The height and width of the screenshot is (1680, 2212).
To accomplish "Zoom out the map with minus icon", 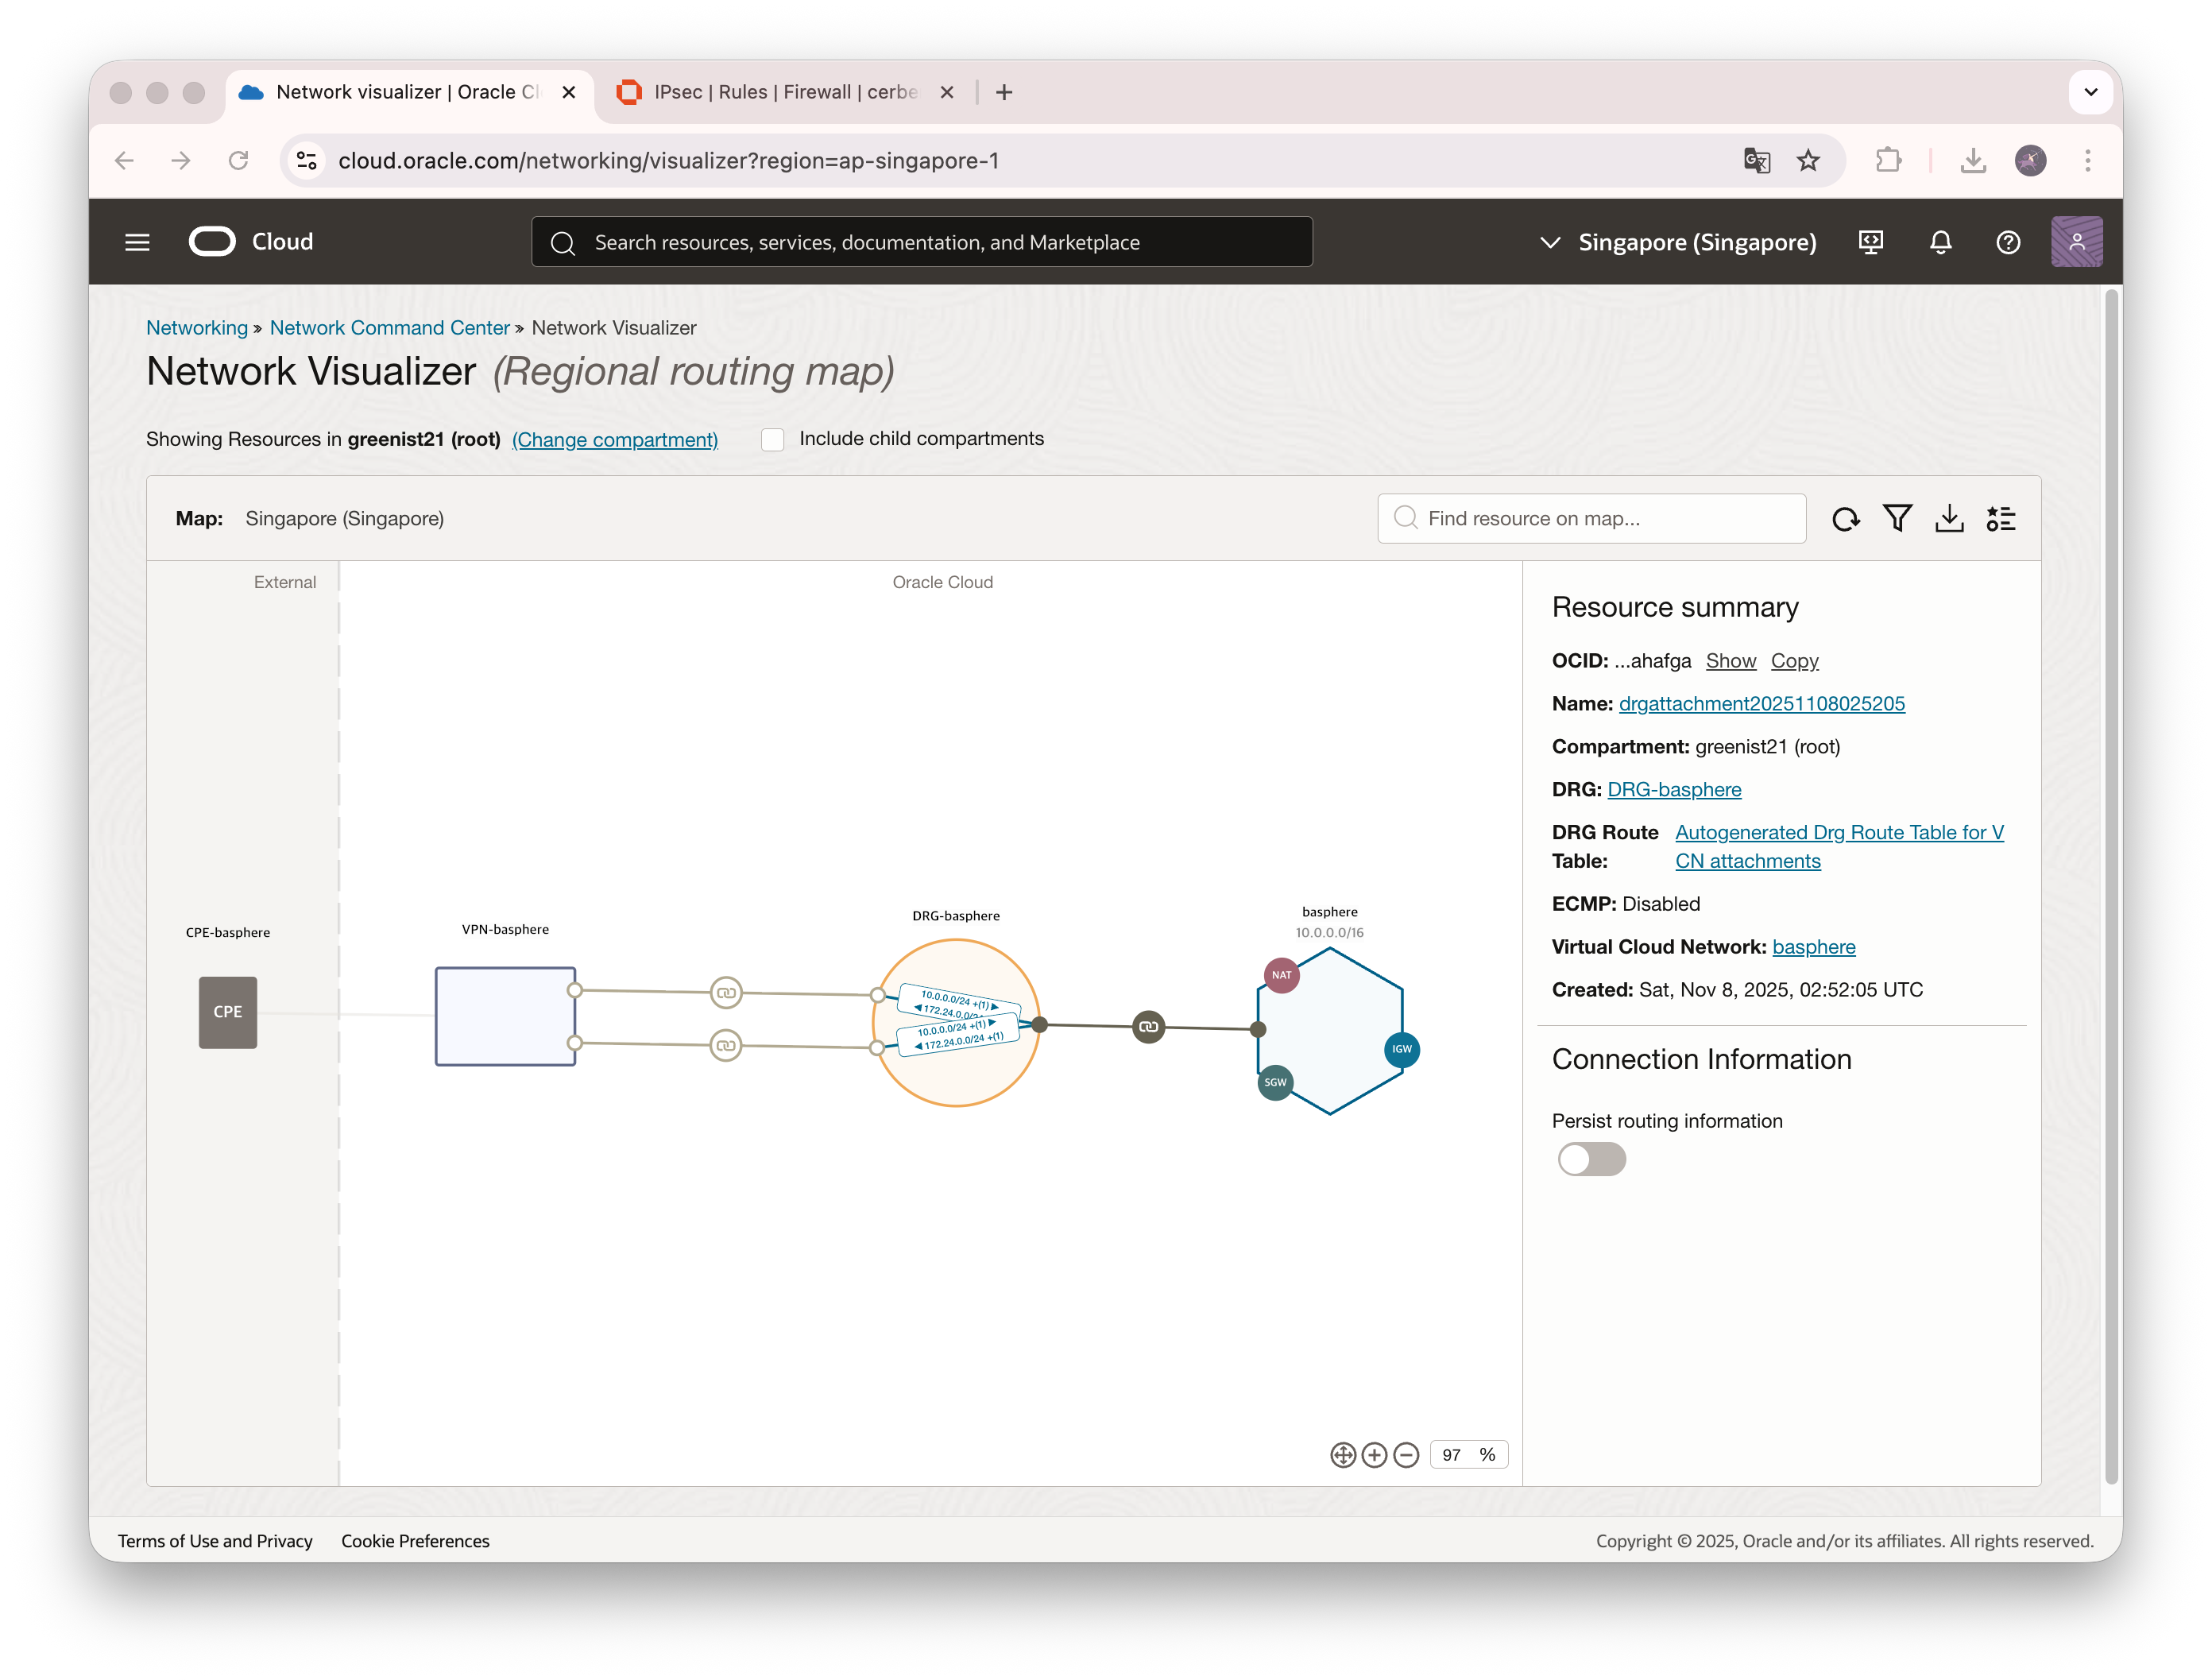I will pyautogui.click(x=1406, y=1455).
